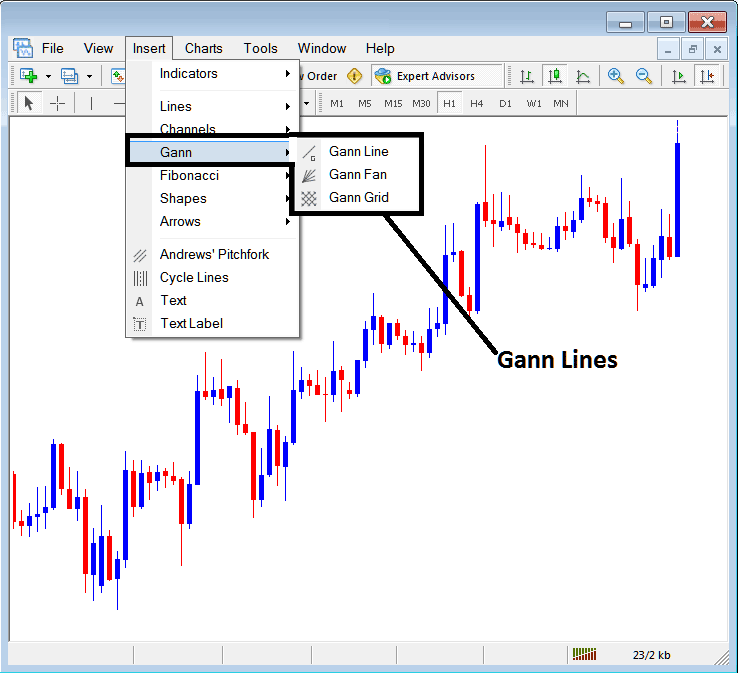
Task: Select Andrews' Pitchfork from Insert menu
Action: (x=214, y=254)
